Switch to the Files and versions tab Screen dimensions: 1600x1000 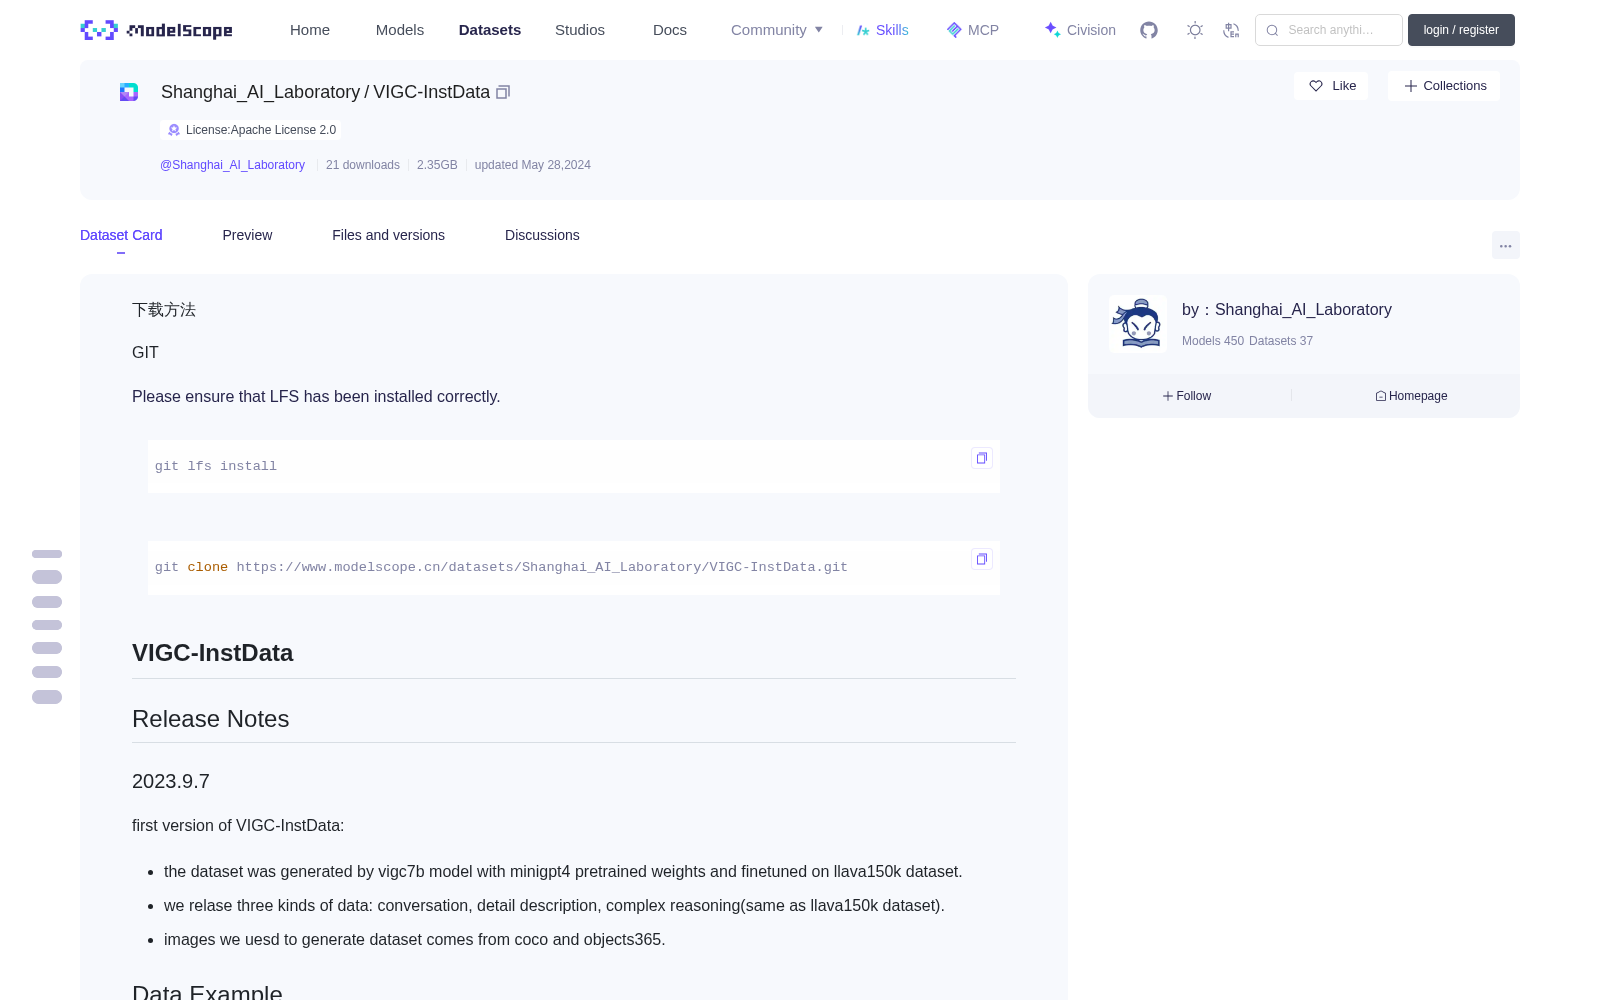(388, 235)
